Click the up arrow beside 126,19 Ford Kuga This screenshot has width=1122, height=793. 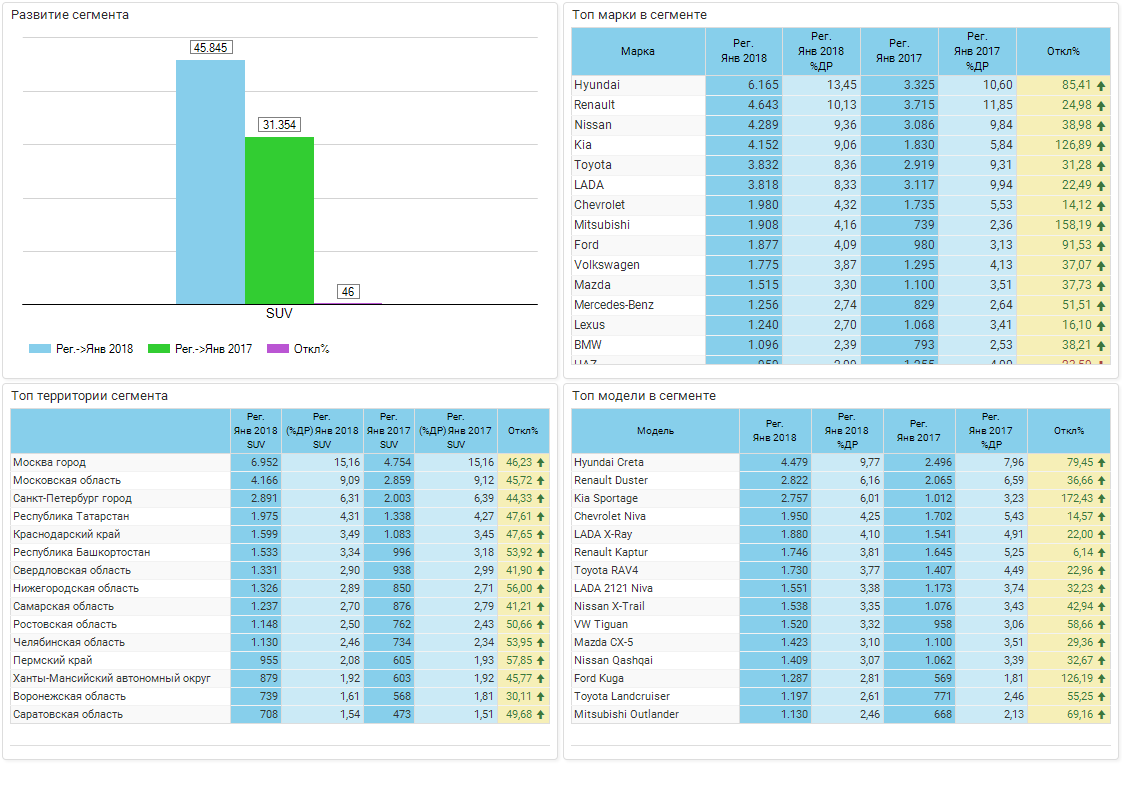pos(1101,678)
